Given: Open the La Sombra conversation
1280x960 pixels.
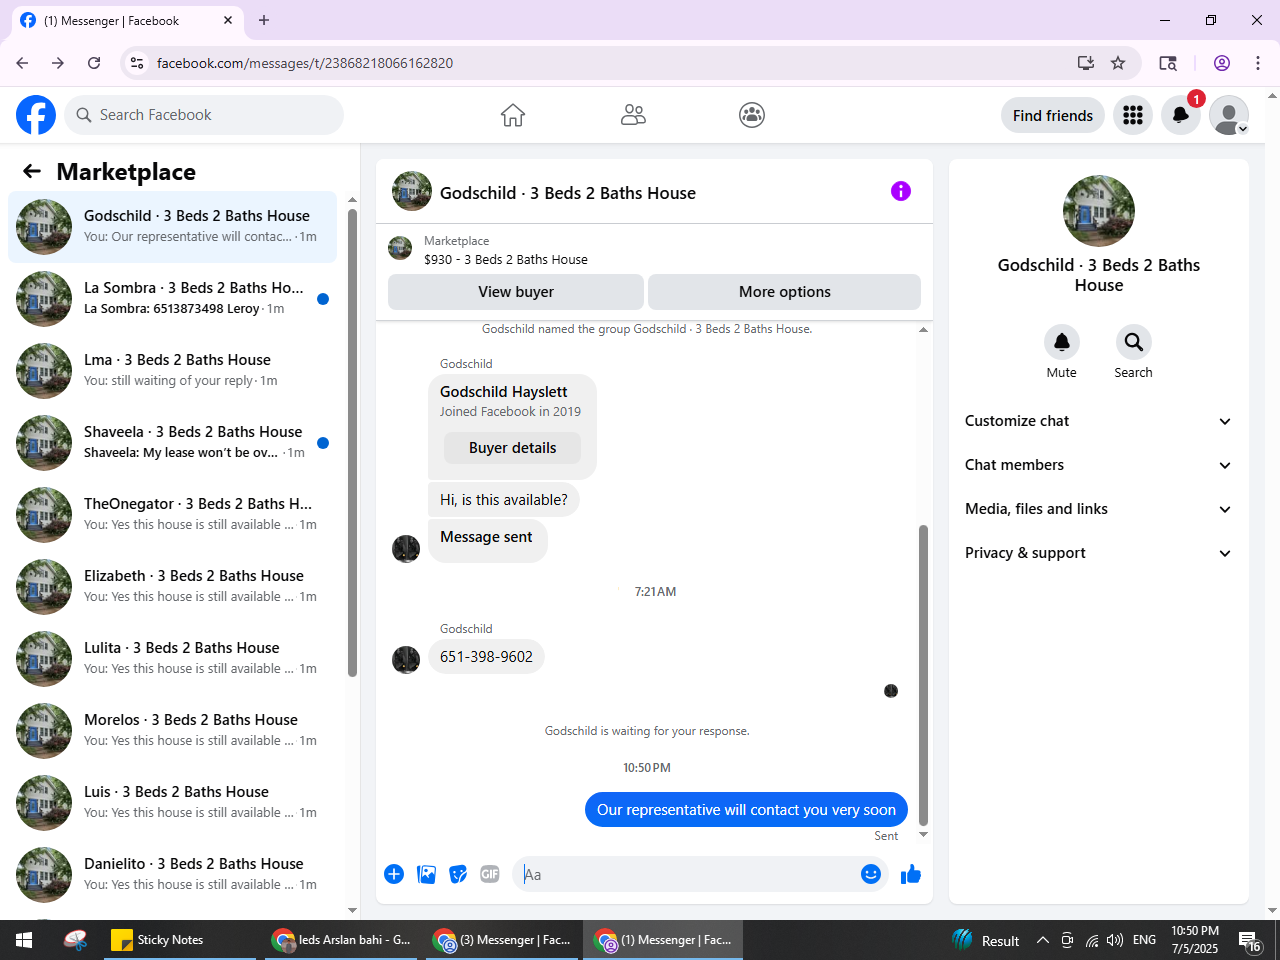Looking at the screenshot, I should click(172, 299).
